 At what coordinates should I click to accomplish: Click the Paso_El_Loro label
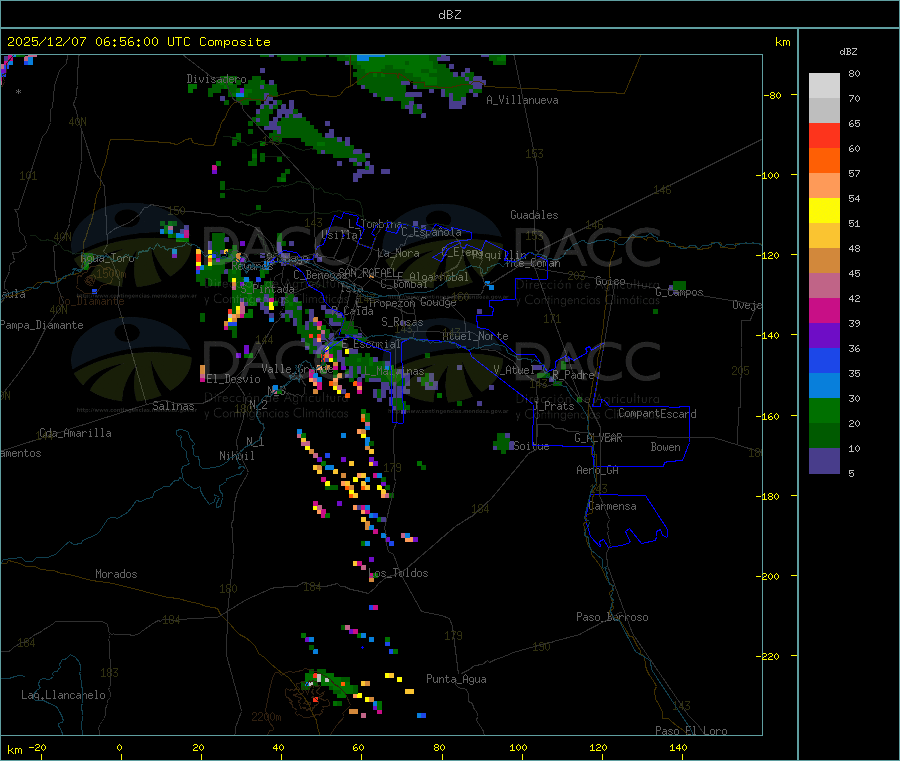[x=691, y=731]
